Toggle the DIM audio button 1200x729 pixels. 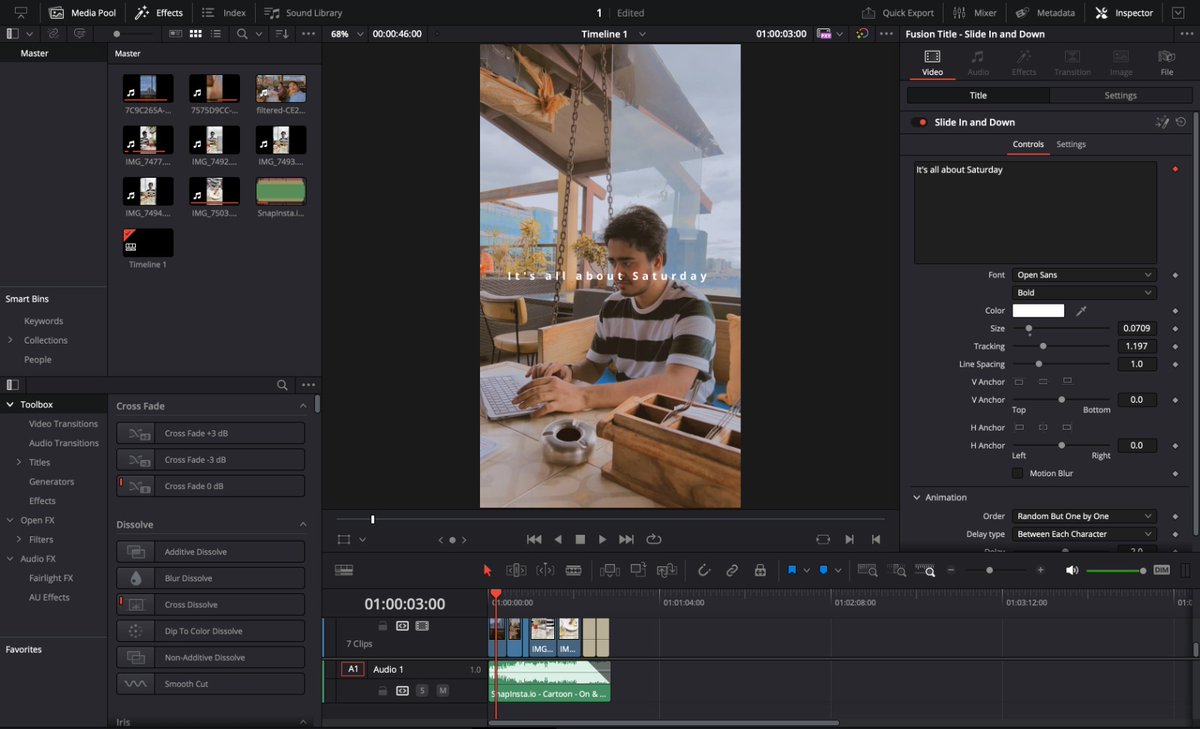click(x=1161, y=570)
